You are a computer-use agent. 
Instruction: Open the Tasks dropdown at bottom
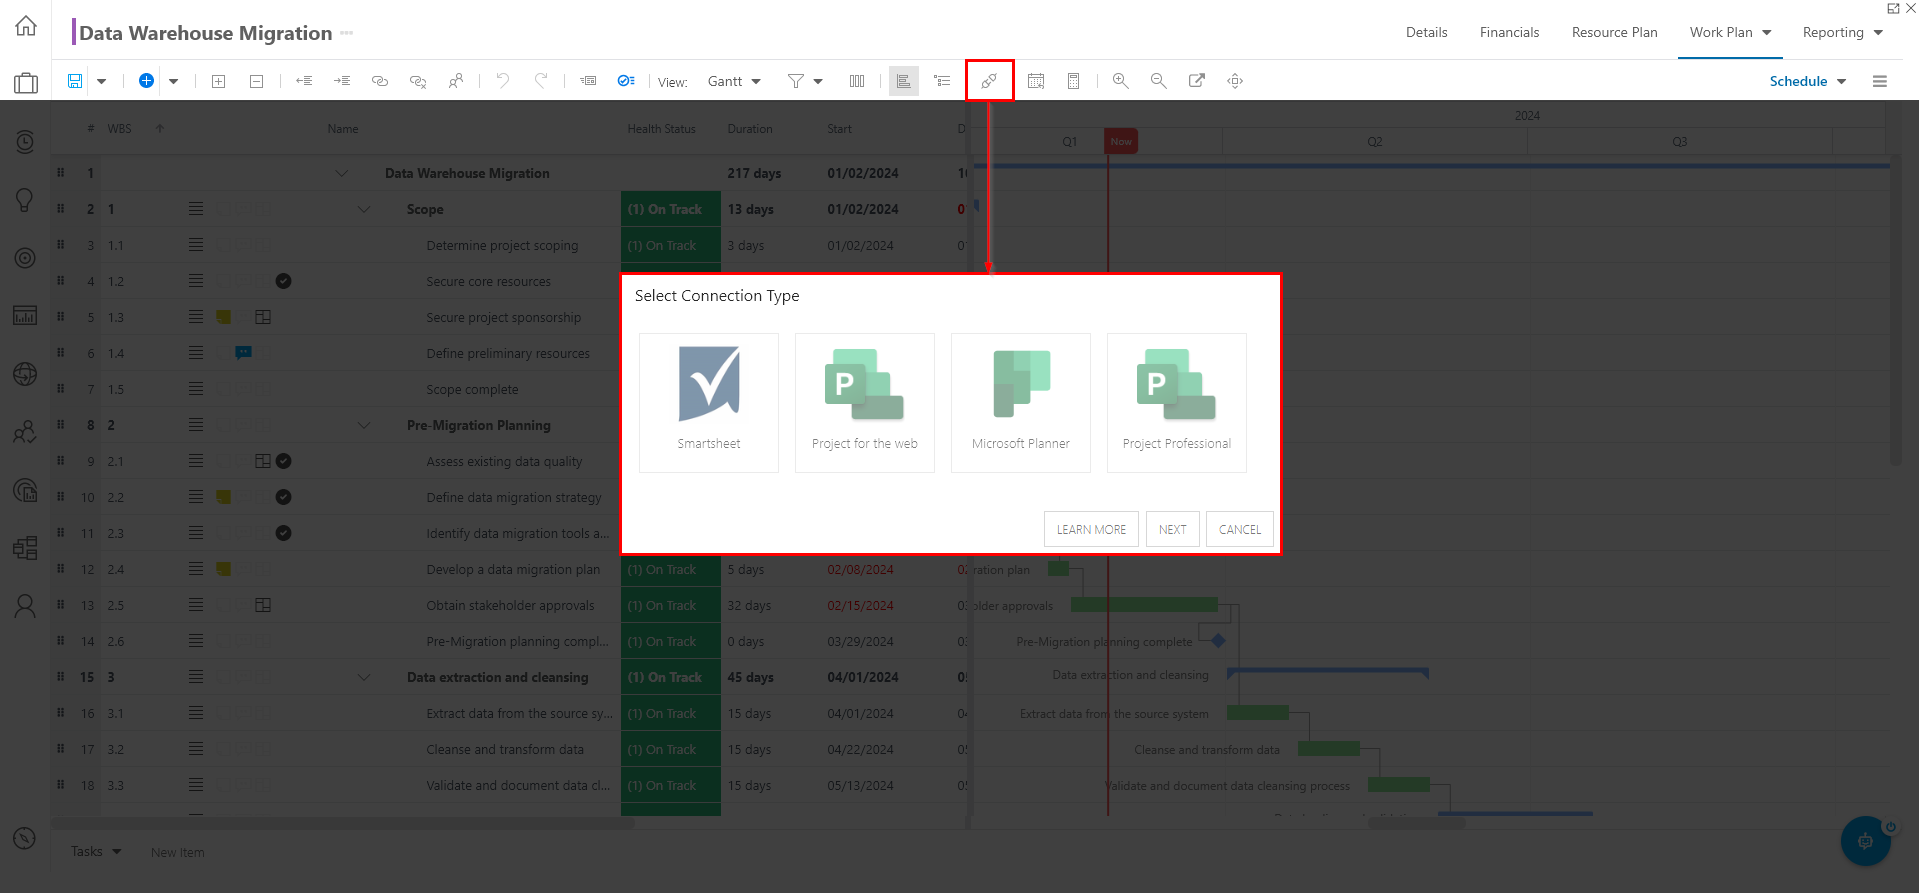click(96, 851)
